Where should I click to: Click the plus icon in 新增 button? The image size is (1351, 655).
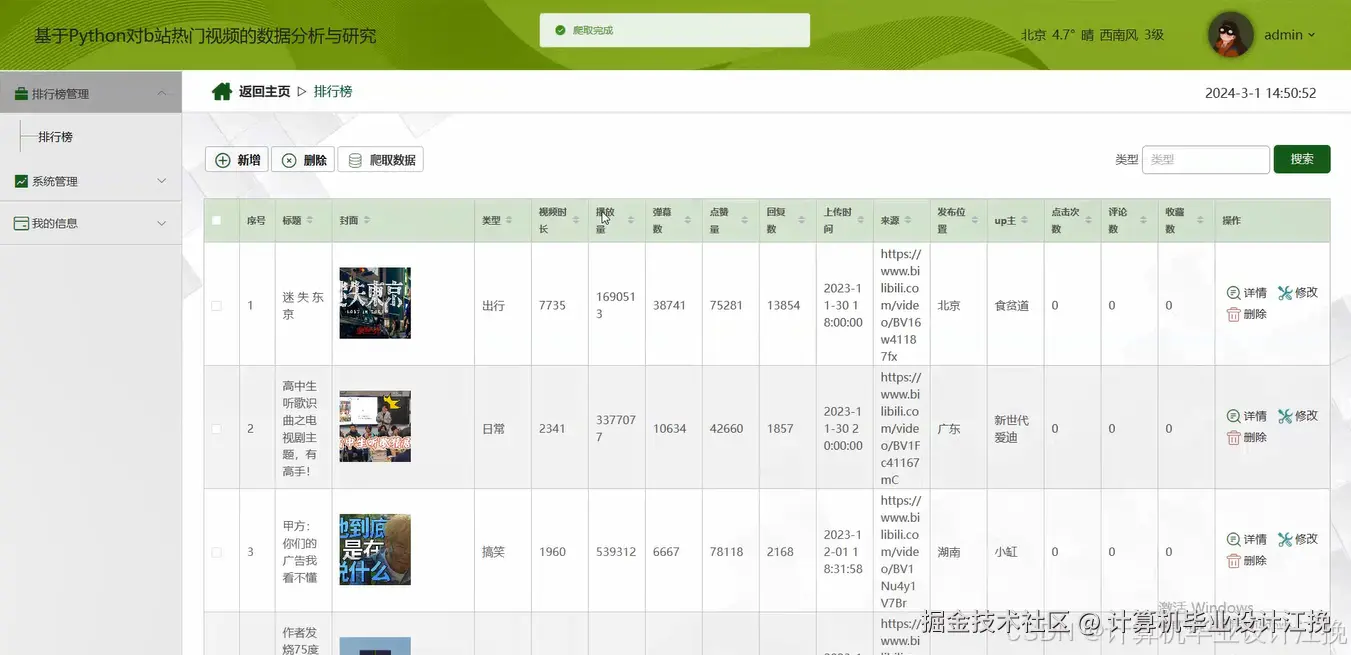point(223,160)
